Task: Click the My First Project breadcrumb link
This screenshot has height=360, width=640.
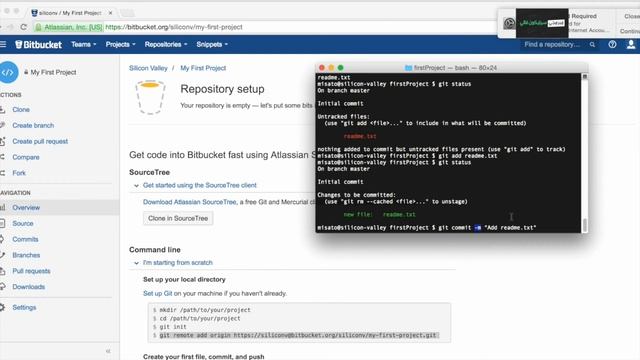Action: (203, 68)
